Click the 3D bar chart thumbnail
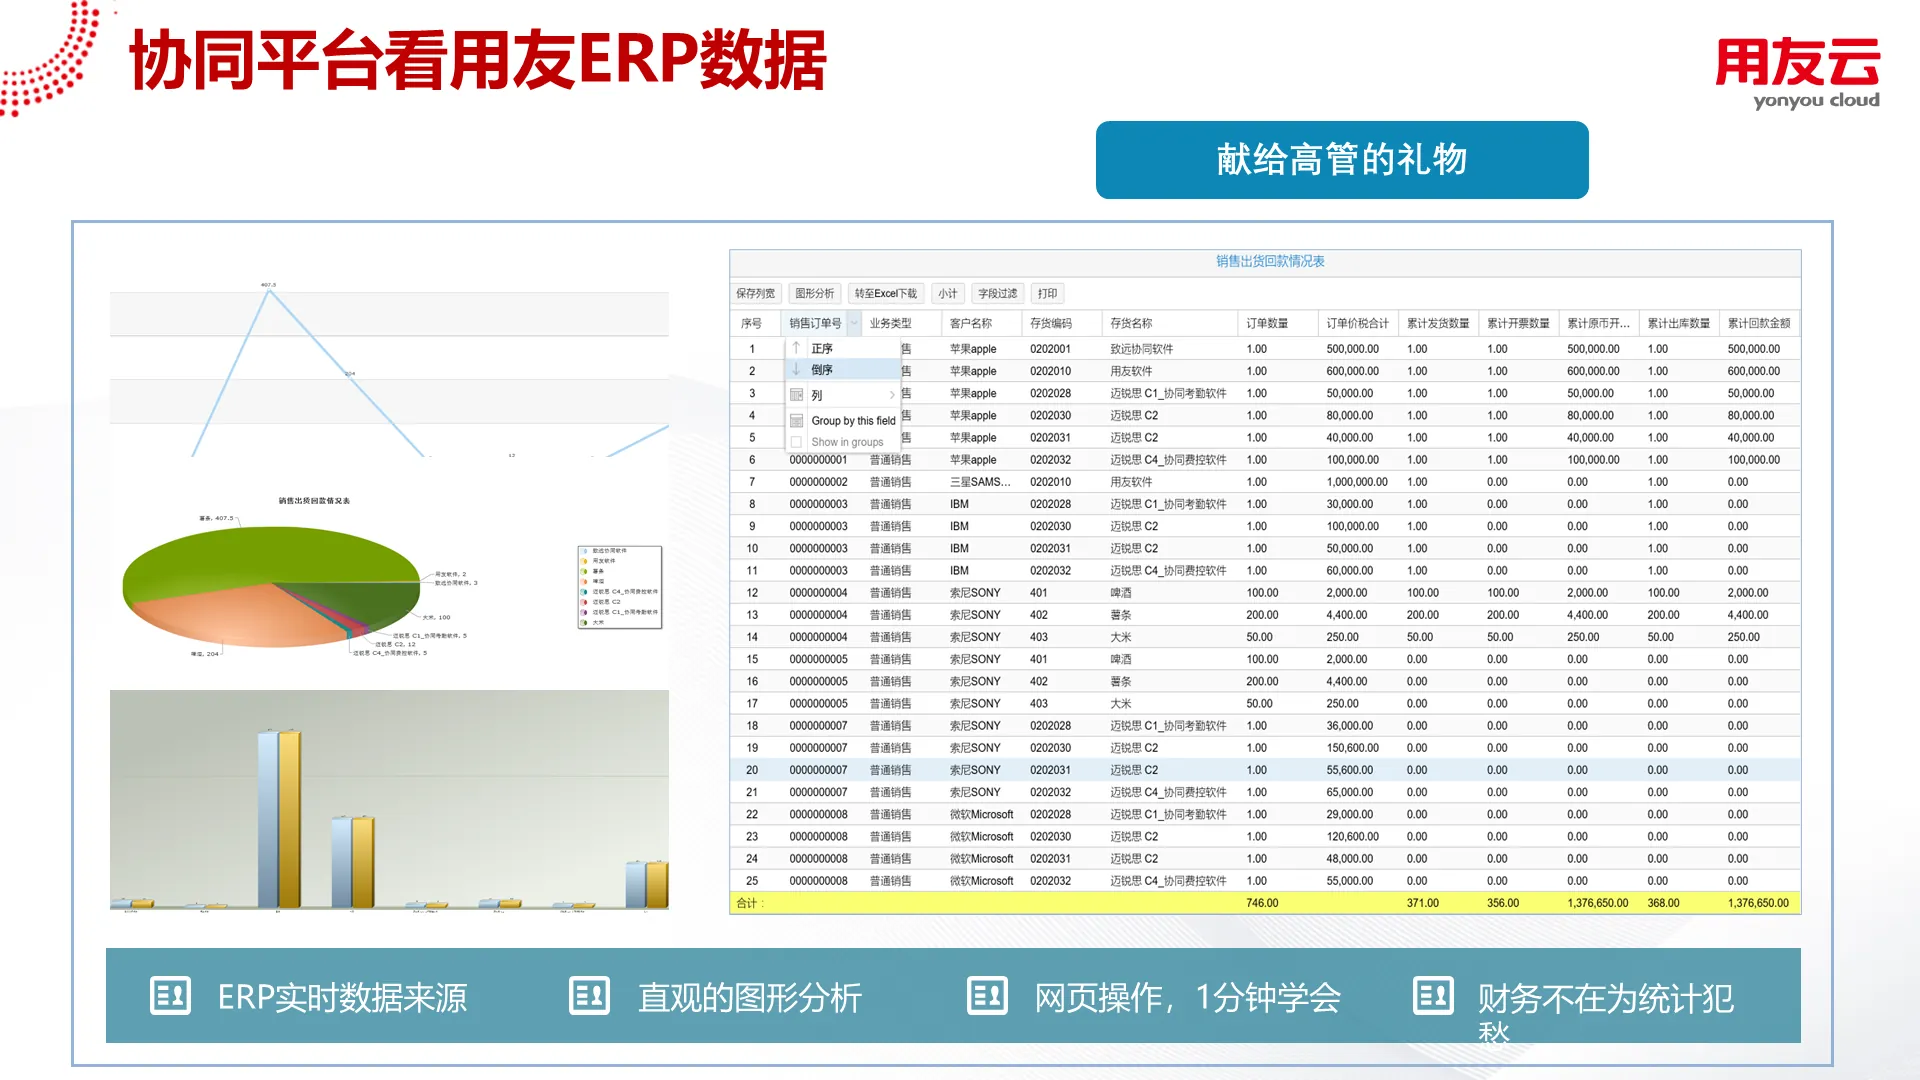The height and width of the screenshot is (1080, 1920). (389, 800)
